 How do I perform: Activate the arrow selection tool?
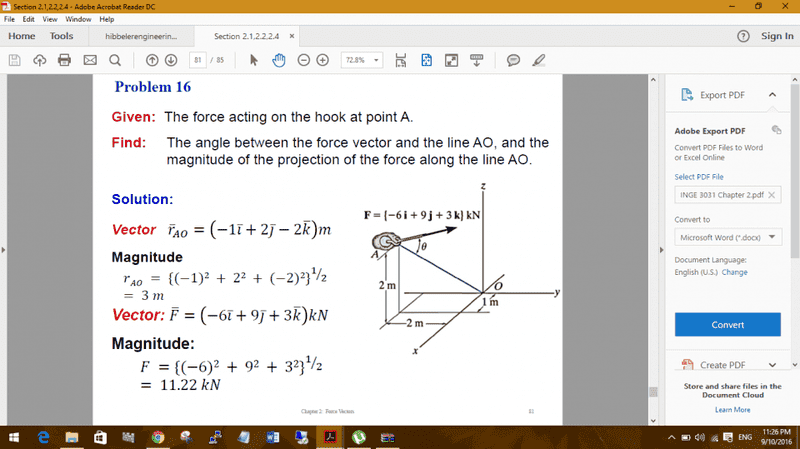254,59
